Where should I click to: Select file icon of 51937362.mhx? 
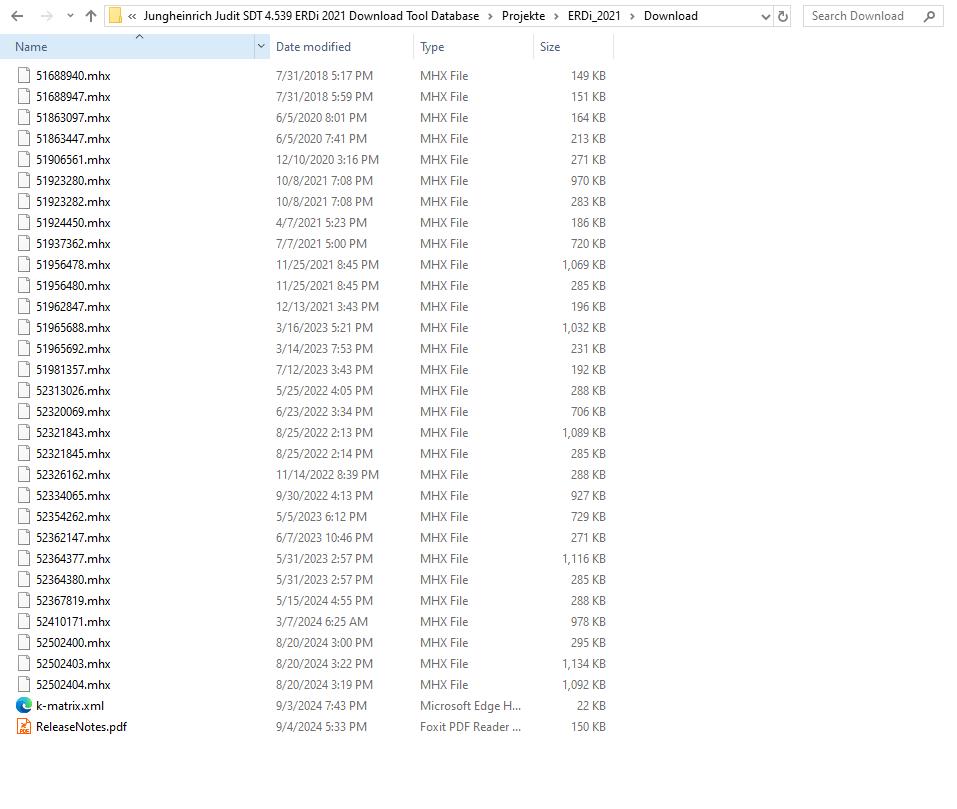[24, 243]
